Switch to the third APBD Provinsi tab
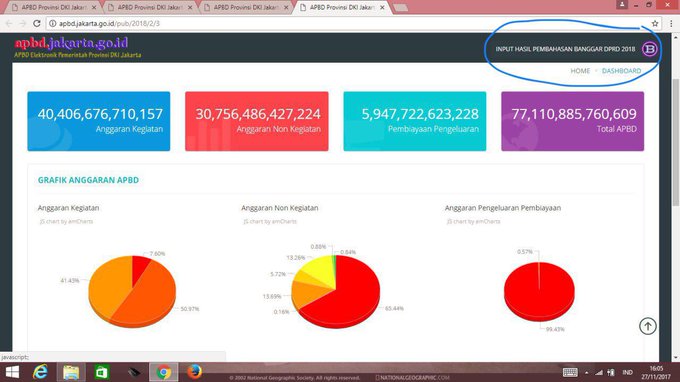 (246, 7)
